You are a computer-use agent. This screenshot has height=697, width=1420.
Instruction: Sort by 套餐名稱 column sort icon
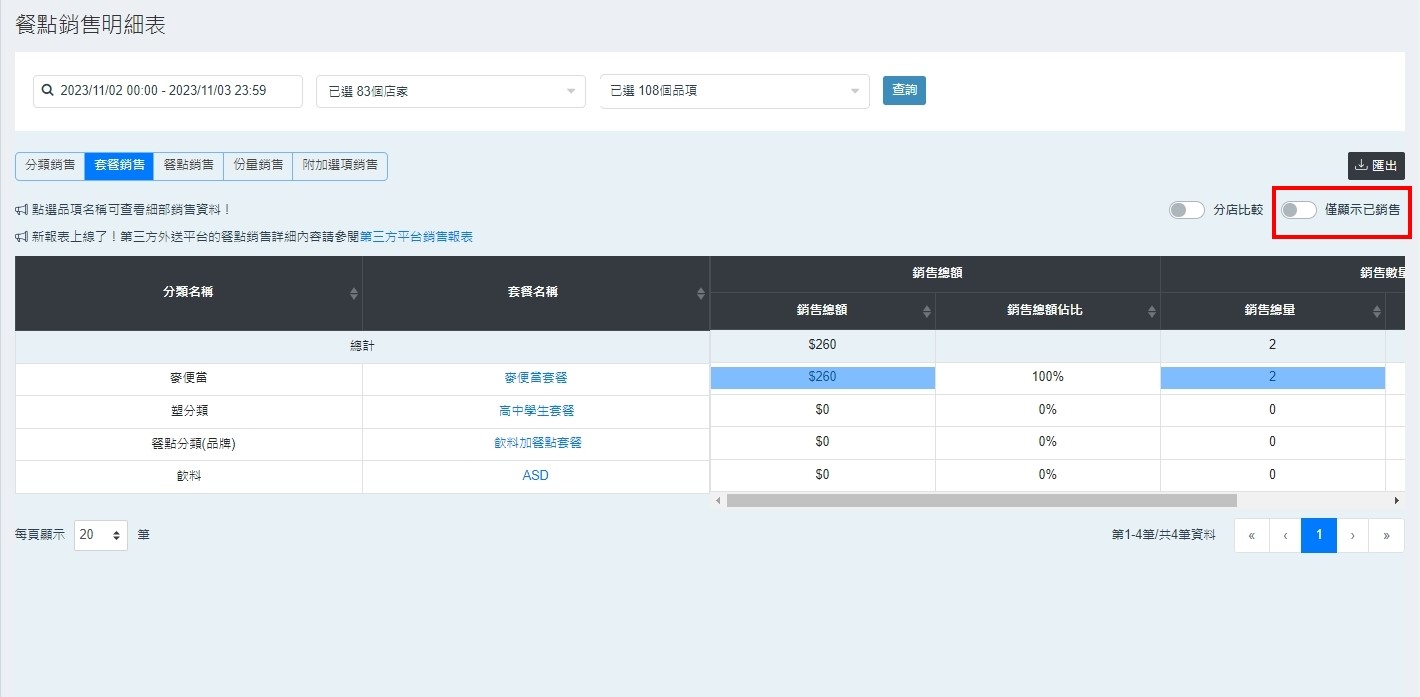tap(700, 293)
